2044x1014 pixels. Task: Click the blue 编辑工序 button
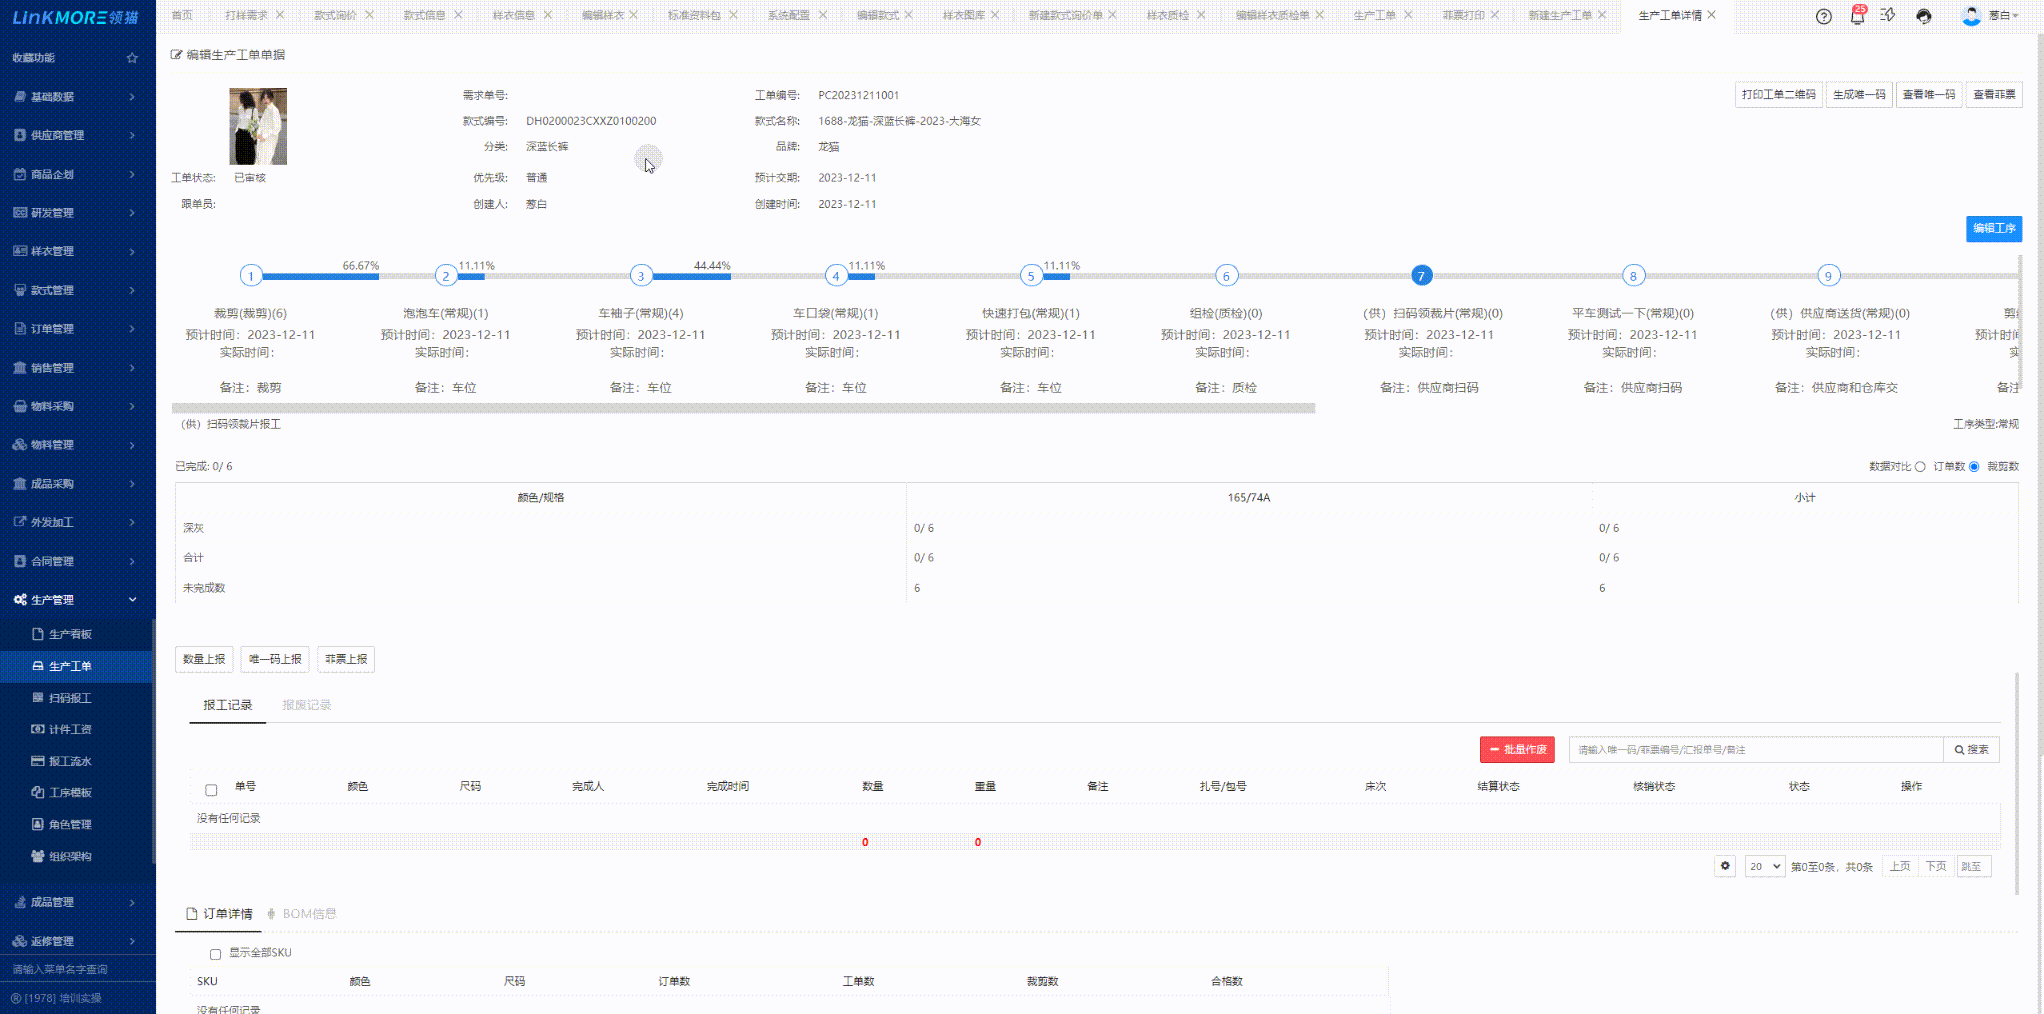click(x=1993, y=229)
